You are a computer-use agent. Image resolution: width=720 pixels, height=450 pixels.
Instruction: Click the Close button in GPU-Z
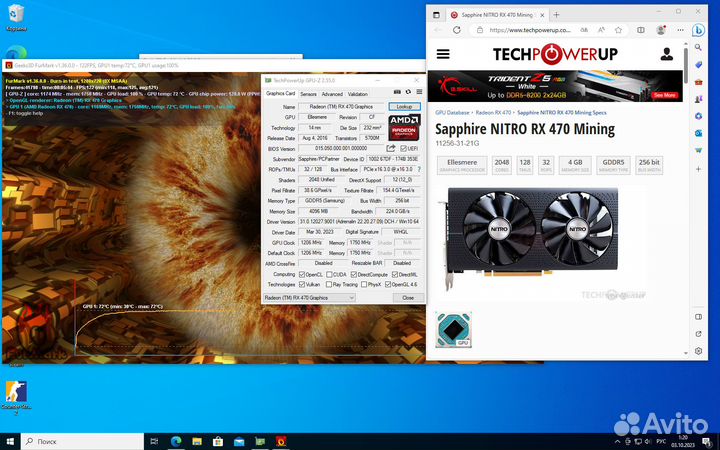pyautogui.click(x=408, y=298)
